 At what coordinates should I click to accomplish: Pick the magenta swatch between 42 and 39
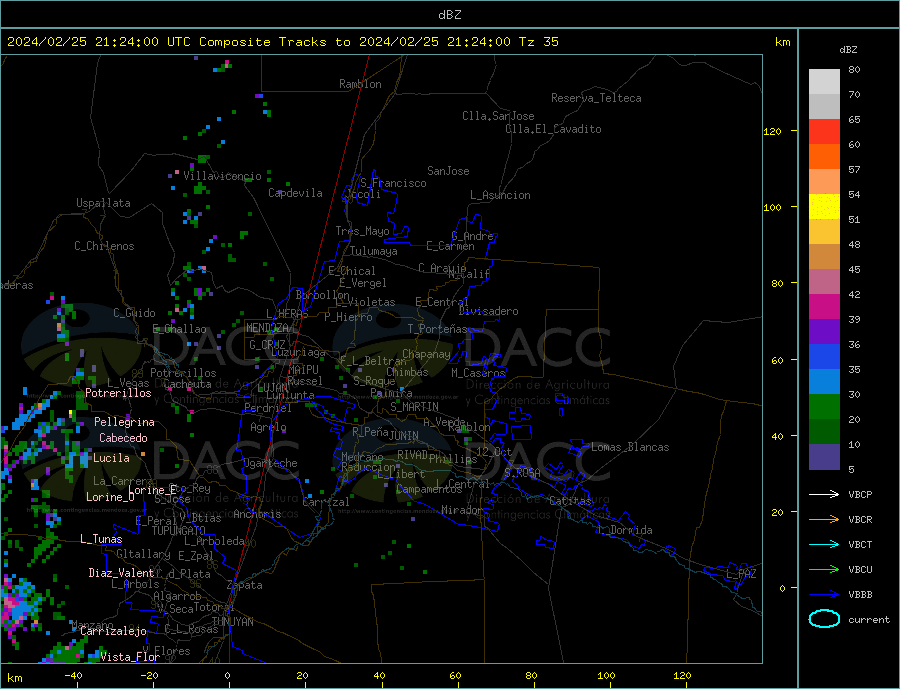(824, 307)
